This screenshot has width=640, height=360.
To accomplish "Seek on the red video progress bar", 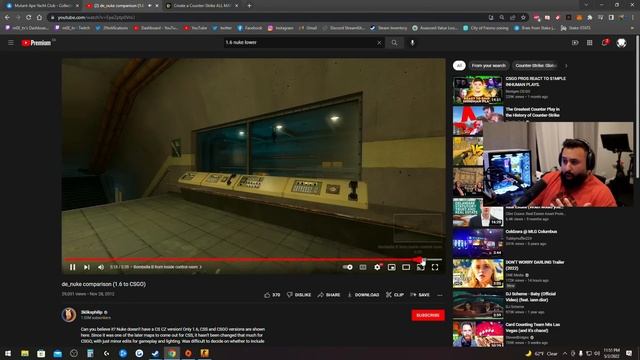I will coord(253,259).
